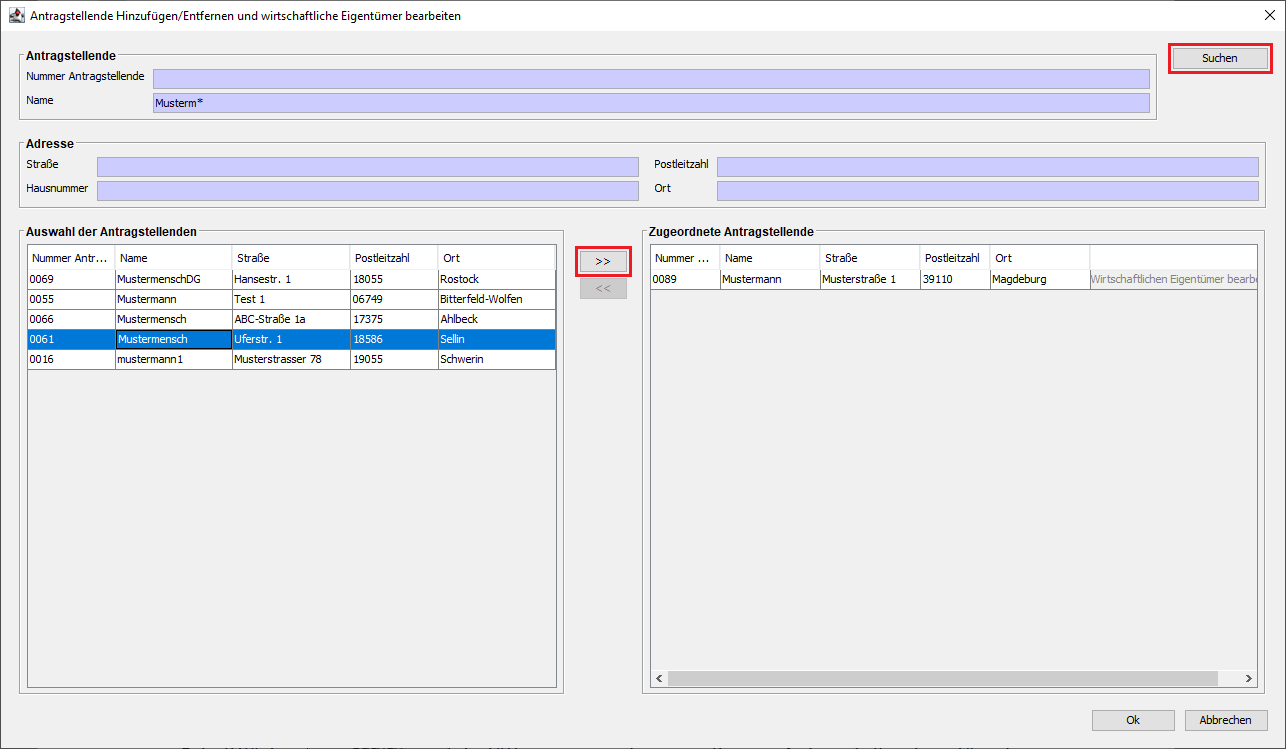Image resolution: width=1286 pixels, height=749 pixels.
Task: Select the Musterstraße 1 cell
Action: coord(870,280)
